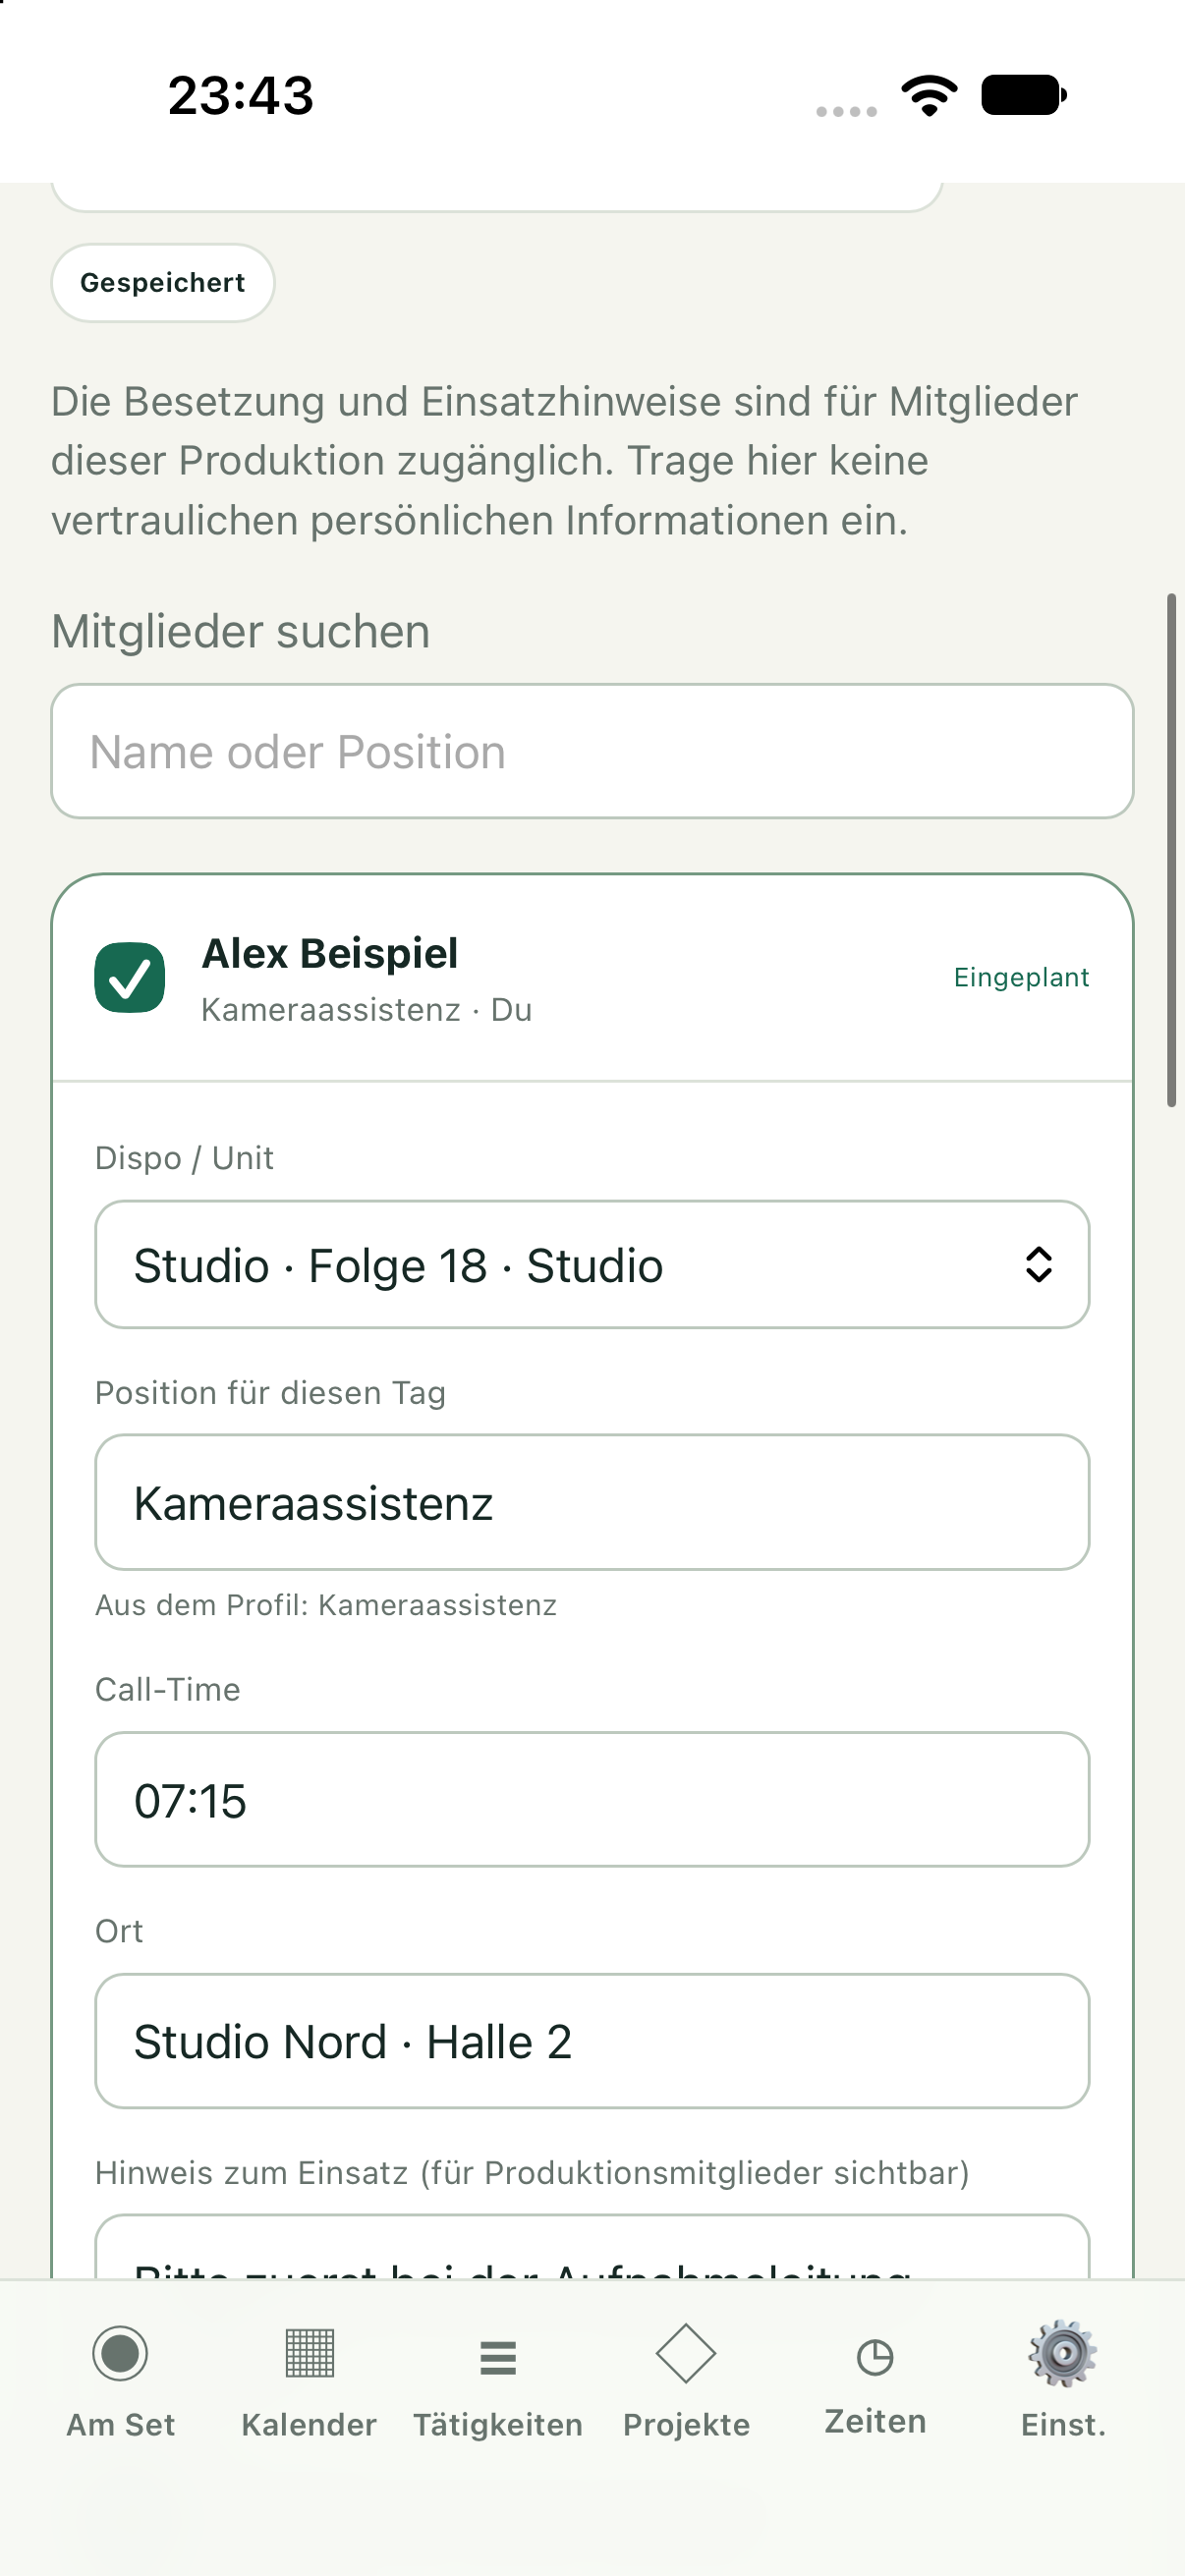
Task: Open the Tätigkeiten list icon
Action: click(498, 2357)
